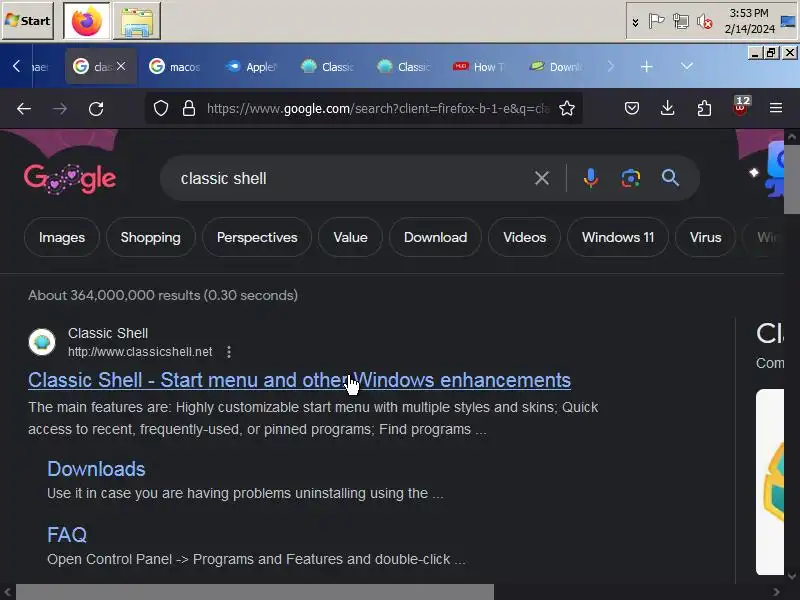
Task: Click the Google Valentine's doodle logo
Action: pyautogui.click(x=70, y=179)
